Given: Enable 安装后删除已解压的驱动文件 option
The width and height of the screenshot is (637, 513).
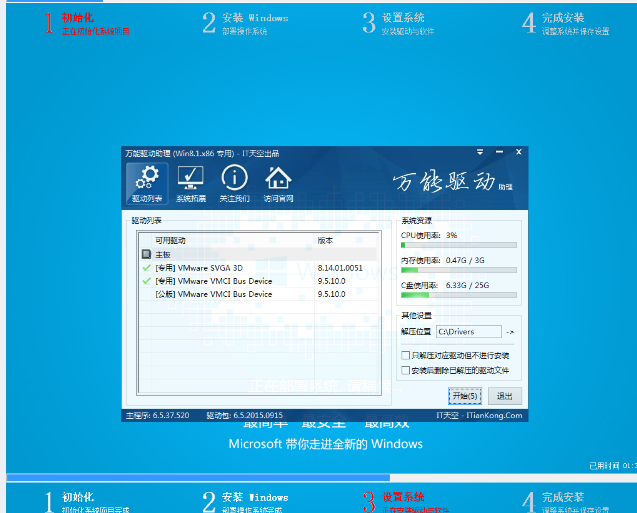Looking at the screenshot, I should click(x=405, y=370).
